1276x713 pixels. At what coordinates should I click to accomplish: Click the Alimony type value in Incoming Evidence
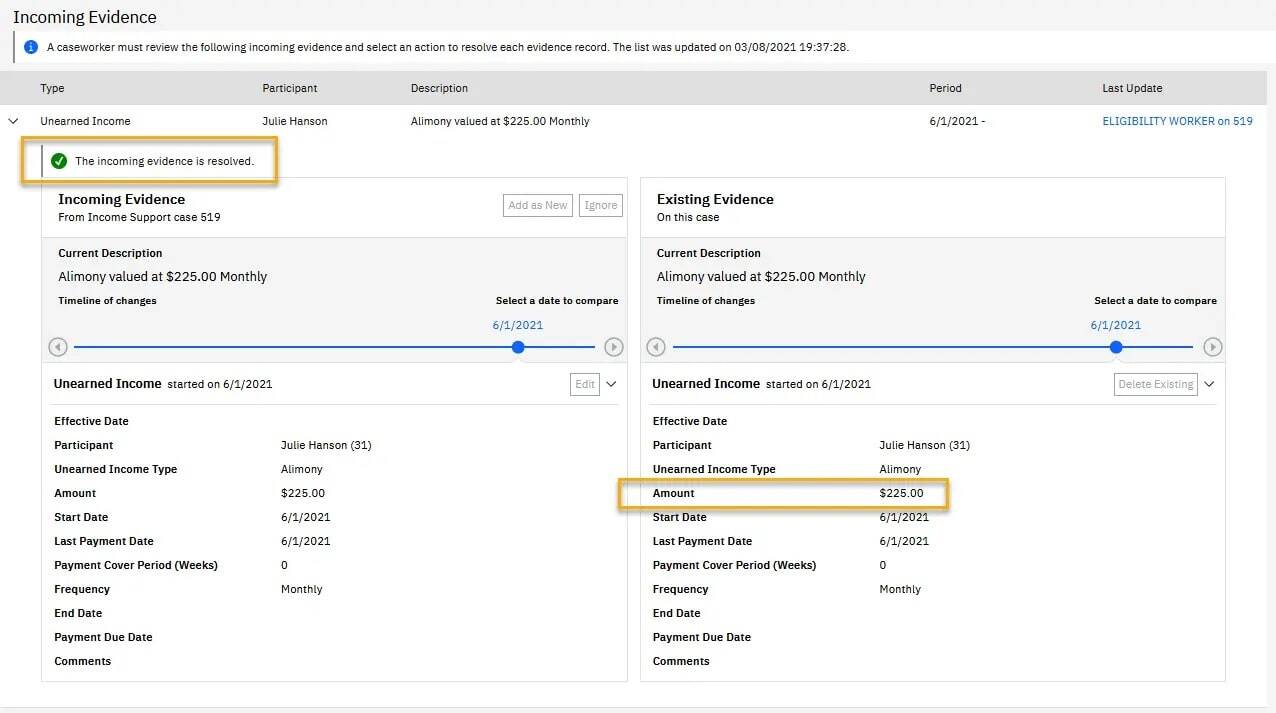302,469
